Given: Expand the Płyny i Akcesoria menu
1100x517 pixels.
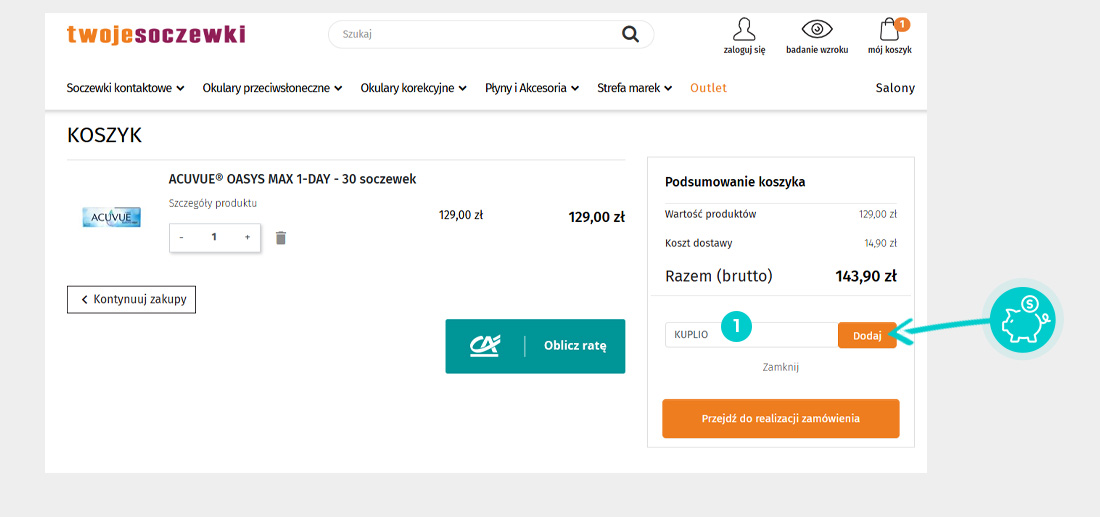Looking at the screenshot, I should point(532,88).
